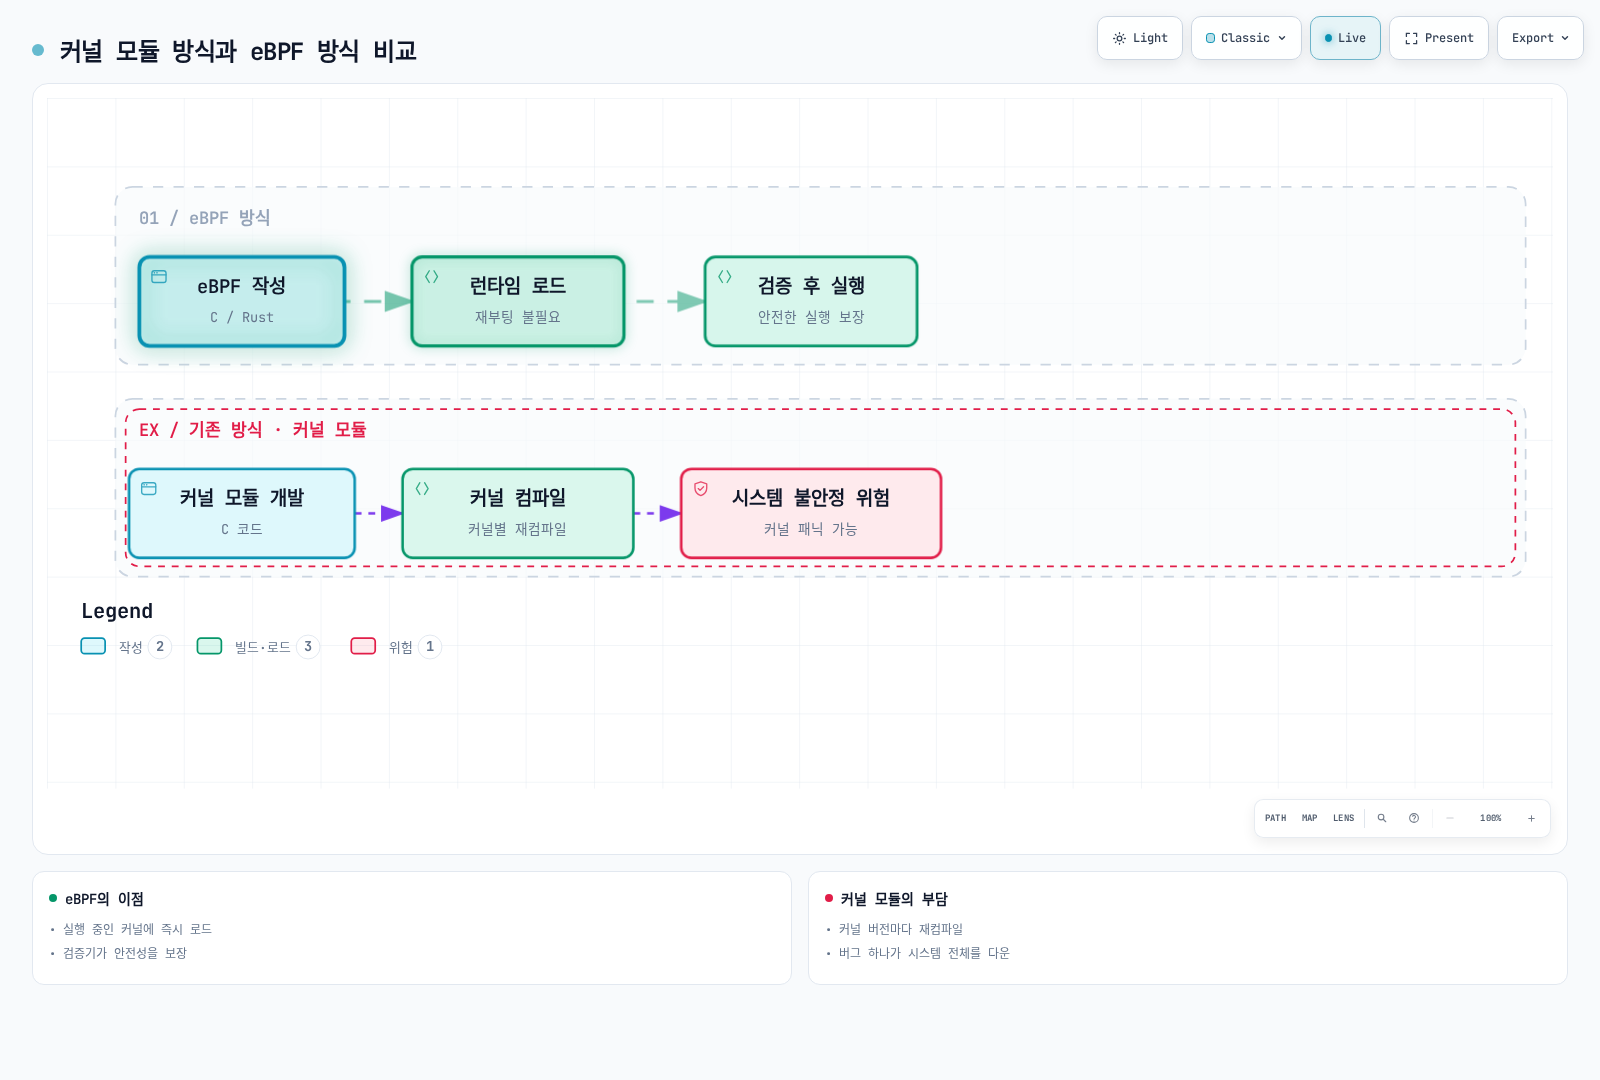Select the 검증 후 실행 node
Screen dimensions: 1600x1080
[811, 301]
